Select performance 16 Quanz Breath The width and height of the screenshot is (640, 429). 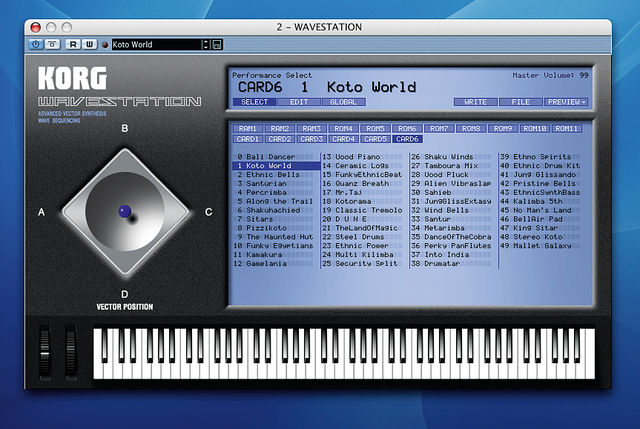pos(365,184)
